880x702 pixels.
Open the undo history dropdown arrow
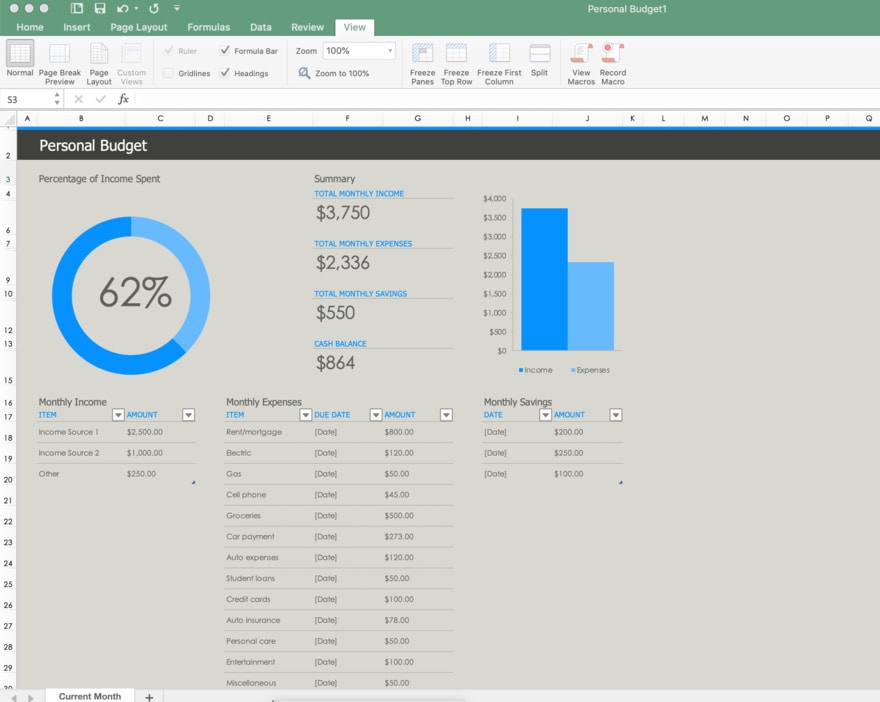tap(136, 8)
